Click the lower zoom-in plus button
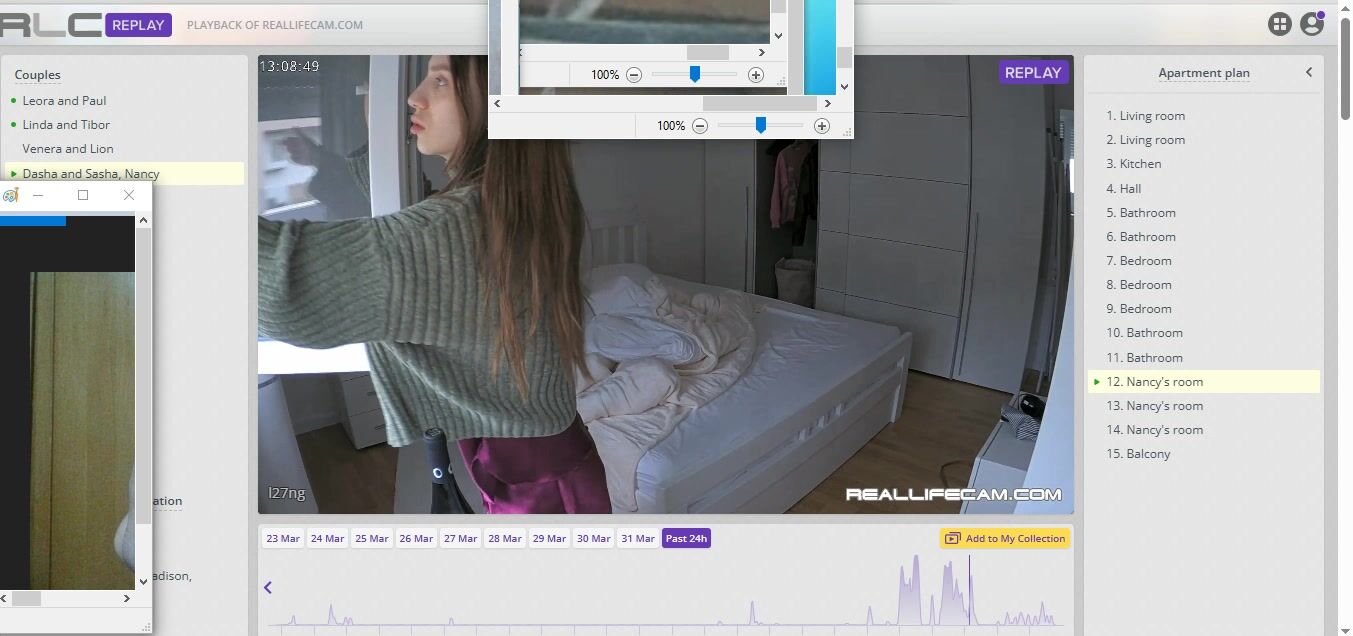This screenshot has width=1353, height=636. pyautogui.click(x=821, y=126)
